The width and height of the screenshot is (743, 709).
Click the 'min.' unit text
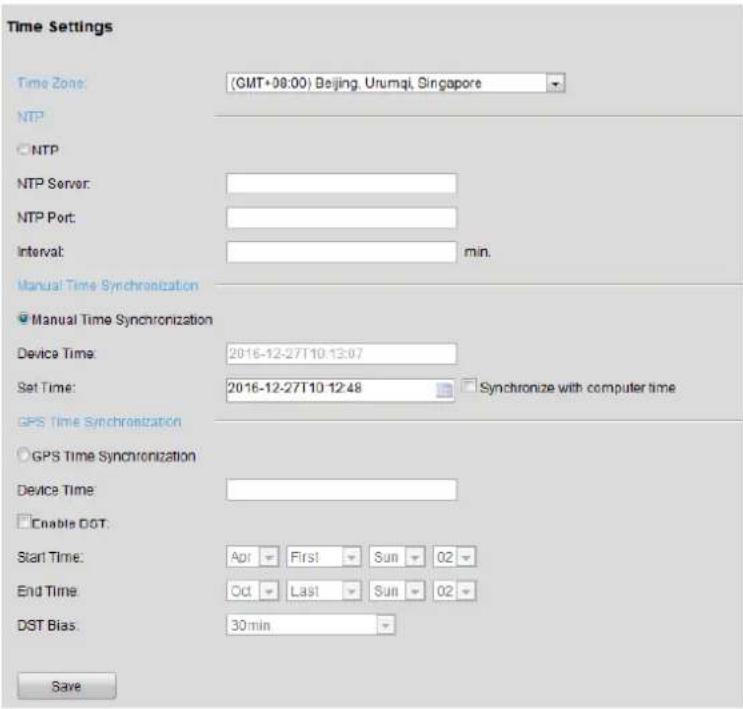coord(477,252)
